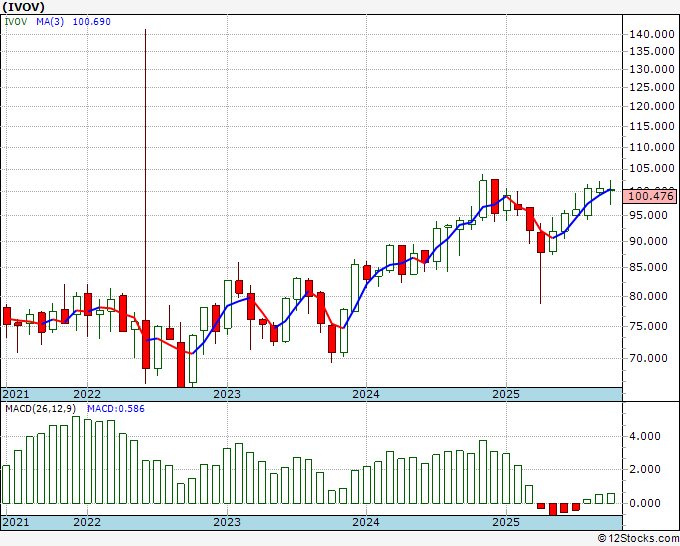
Task: Click 2025 on the price chart timeline
Action: (x=506, y=394)
